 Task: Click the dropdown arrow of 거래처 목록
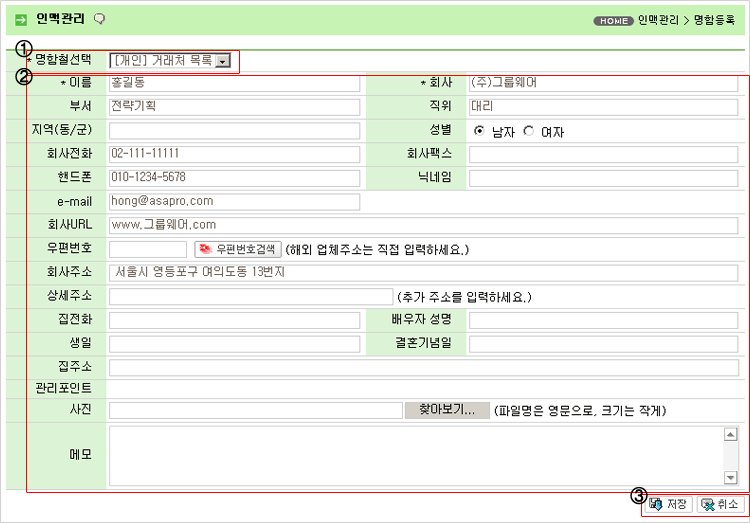[x=223, y=62]
